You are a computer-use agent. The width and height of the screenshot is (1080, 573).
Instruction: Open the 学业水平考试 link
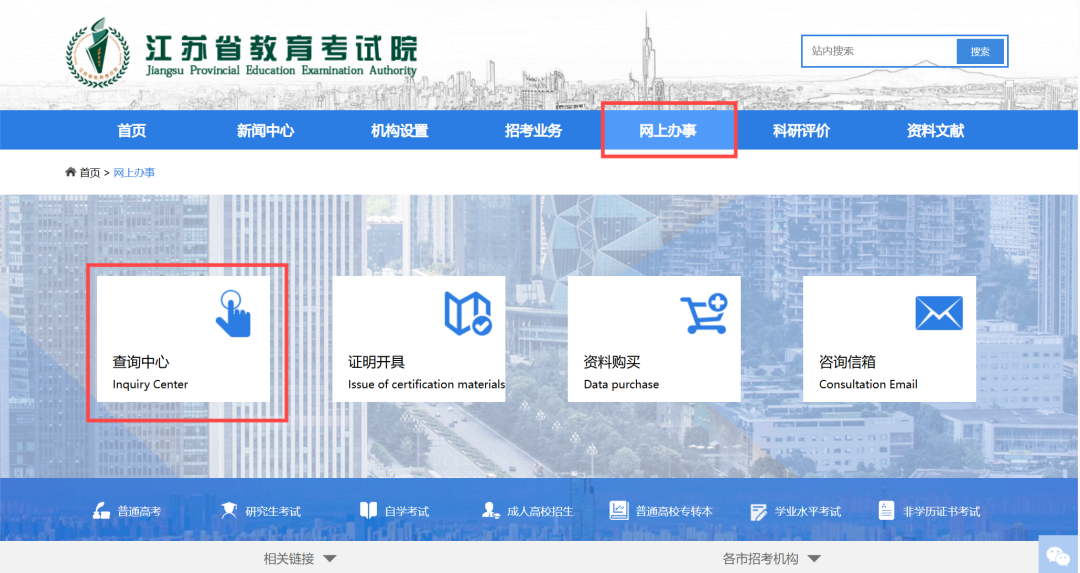click(807, 511)
